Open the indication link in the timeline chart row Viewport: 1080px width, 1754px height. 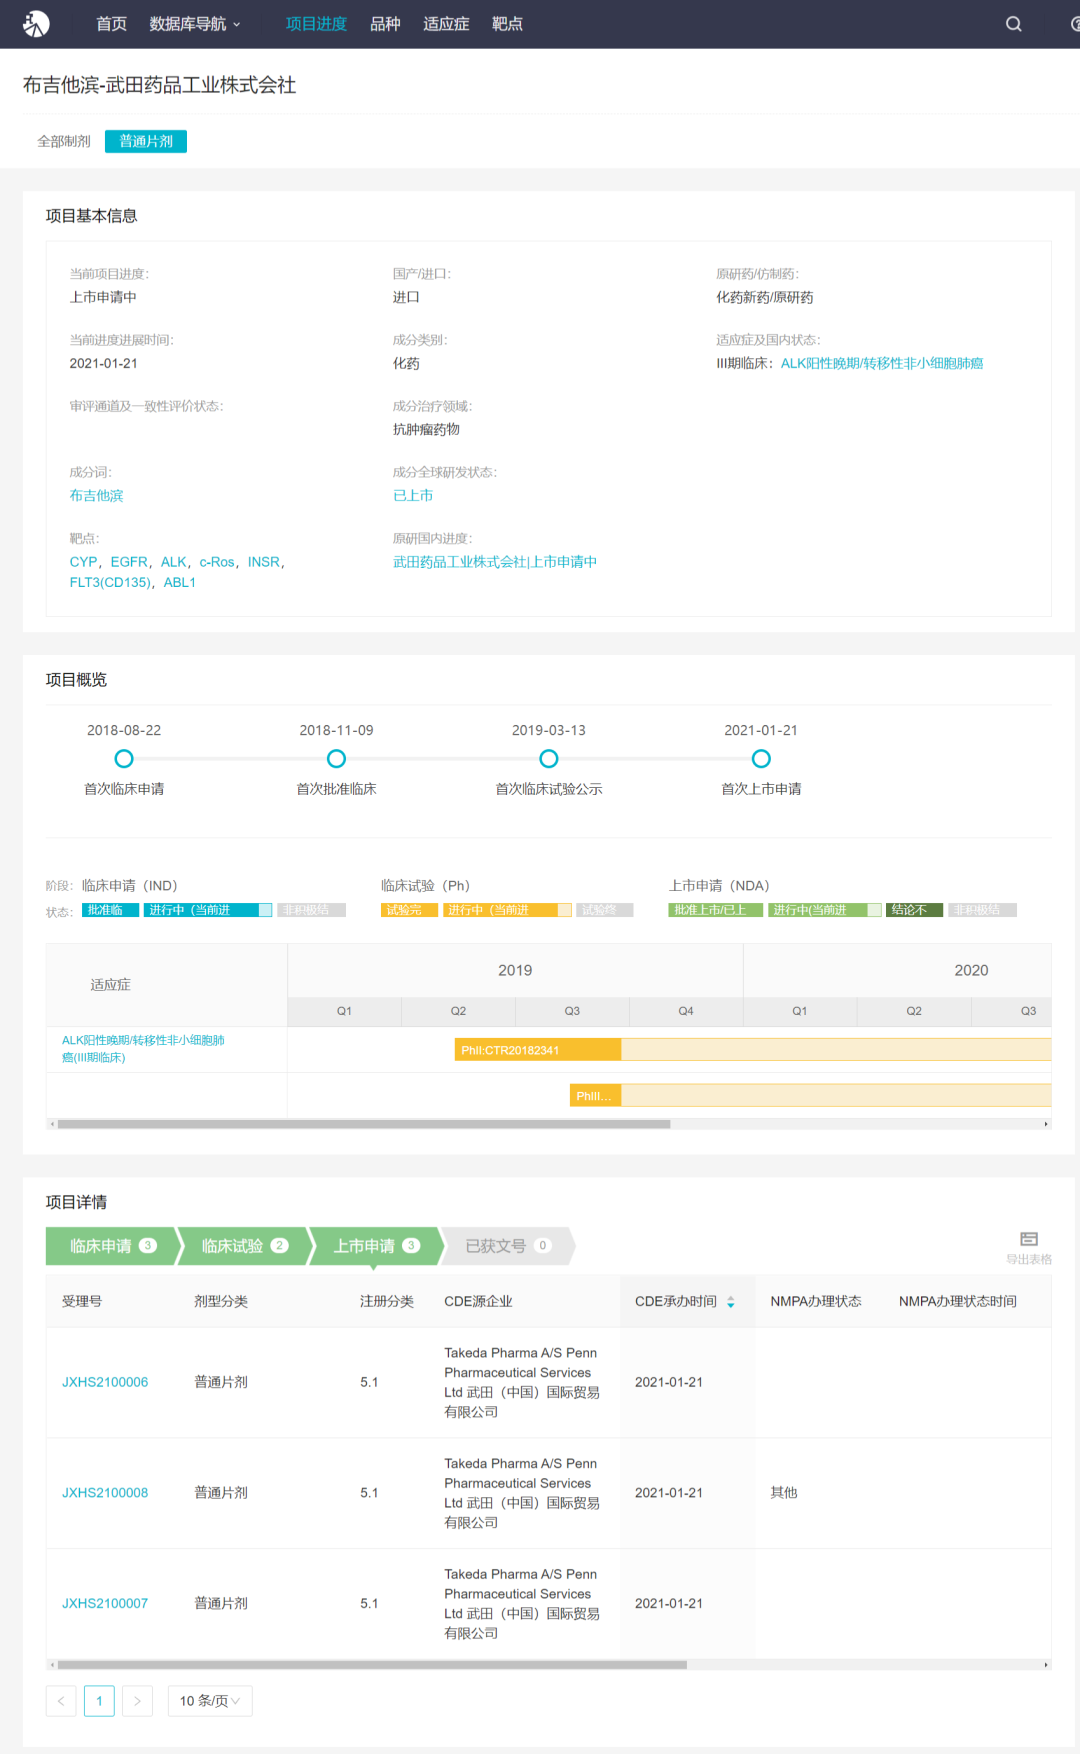pyautogui.click(x=143, y=1049)
